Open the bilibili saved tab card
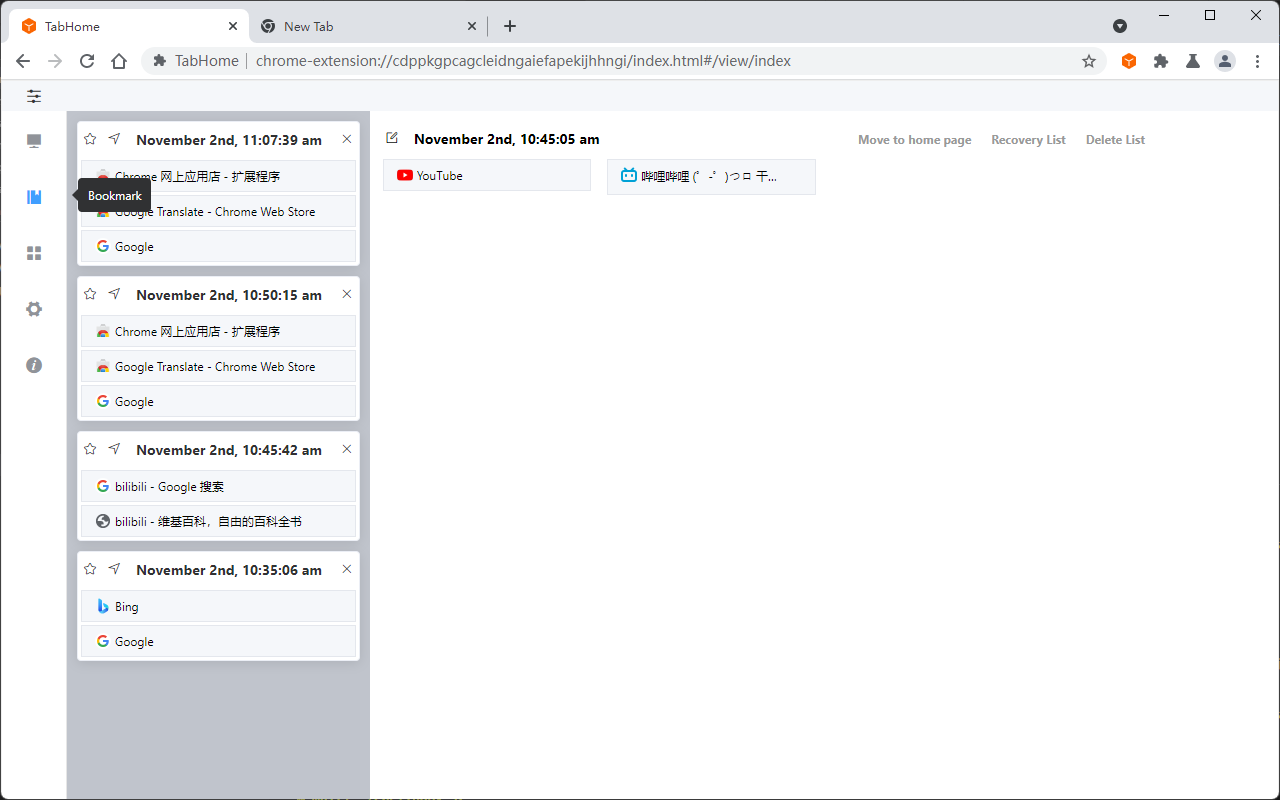This screenshot has height=800, width=1280. point(711,176)
